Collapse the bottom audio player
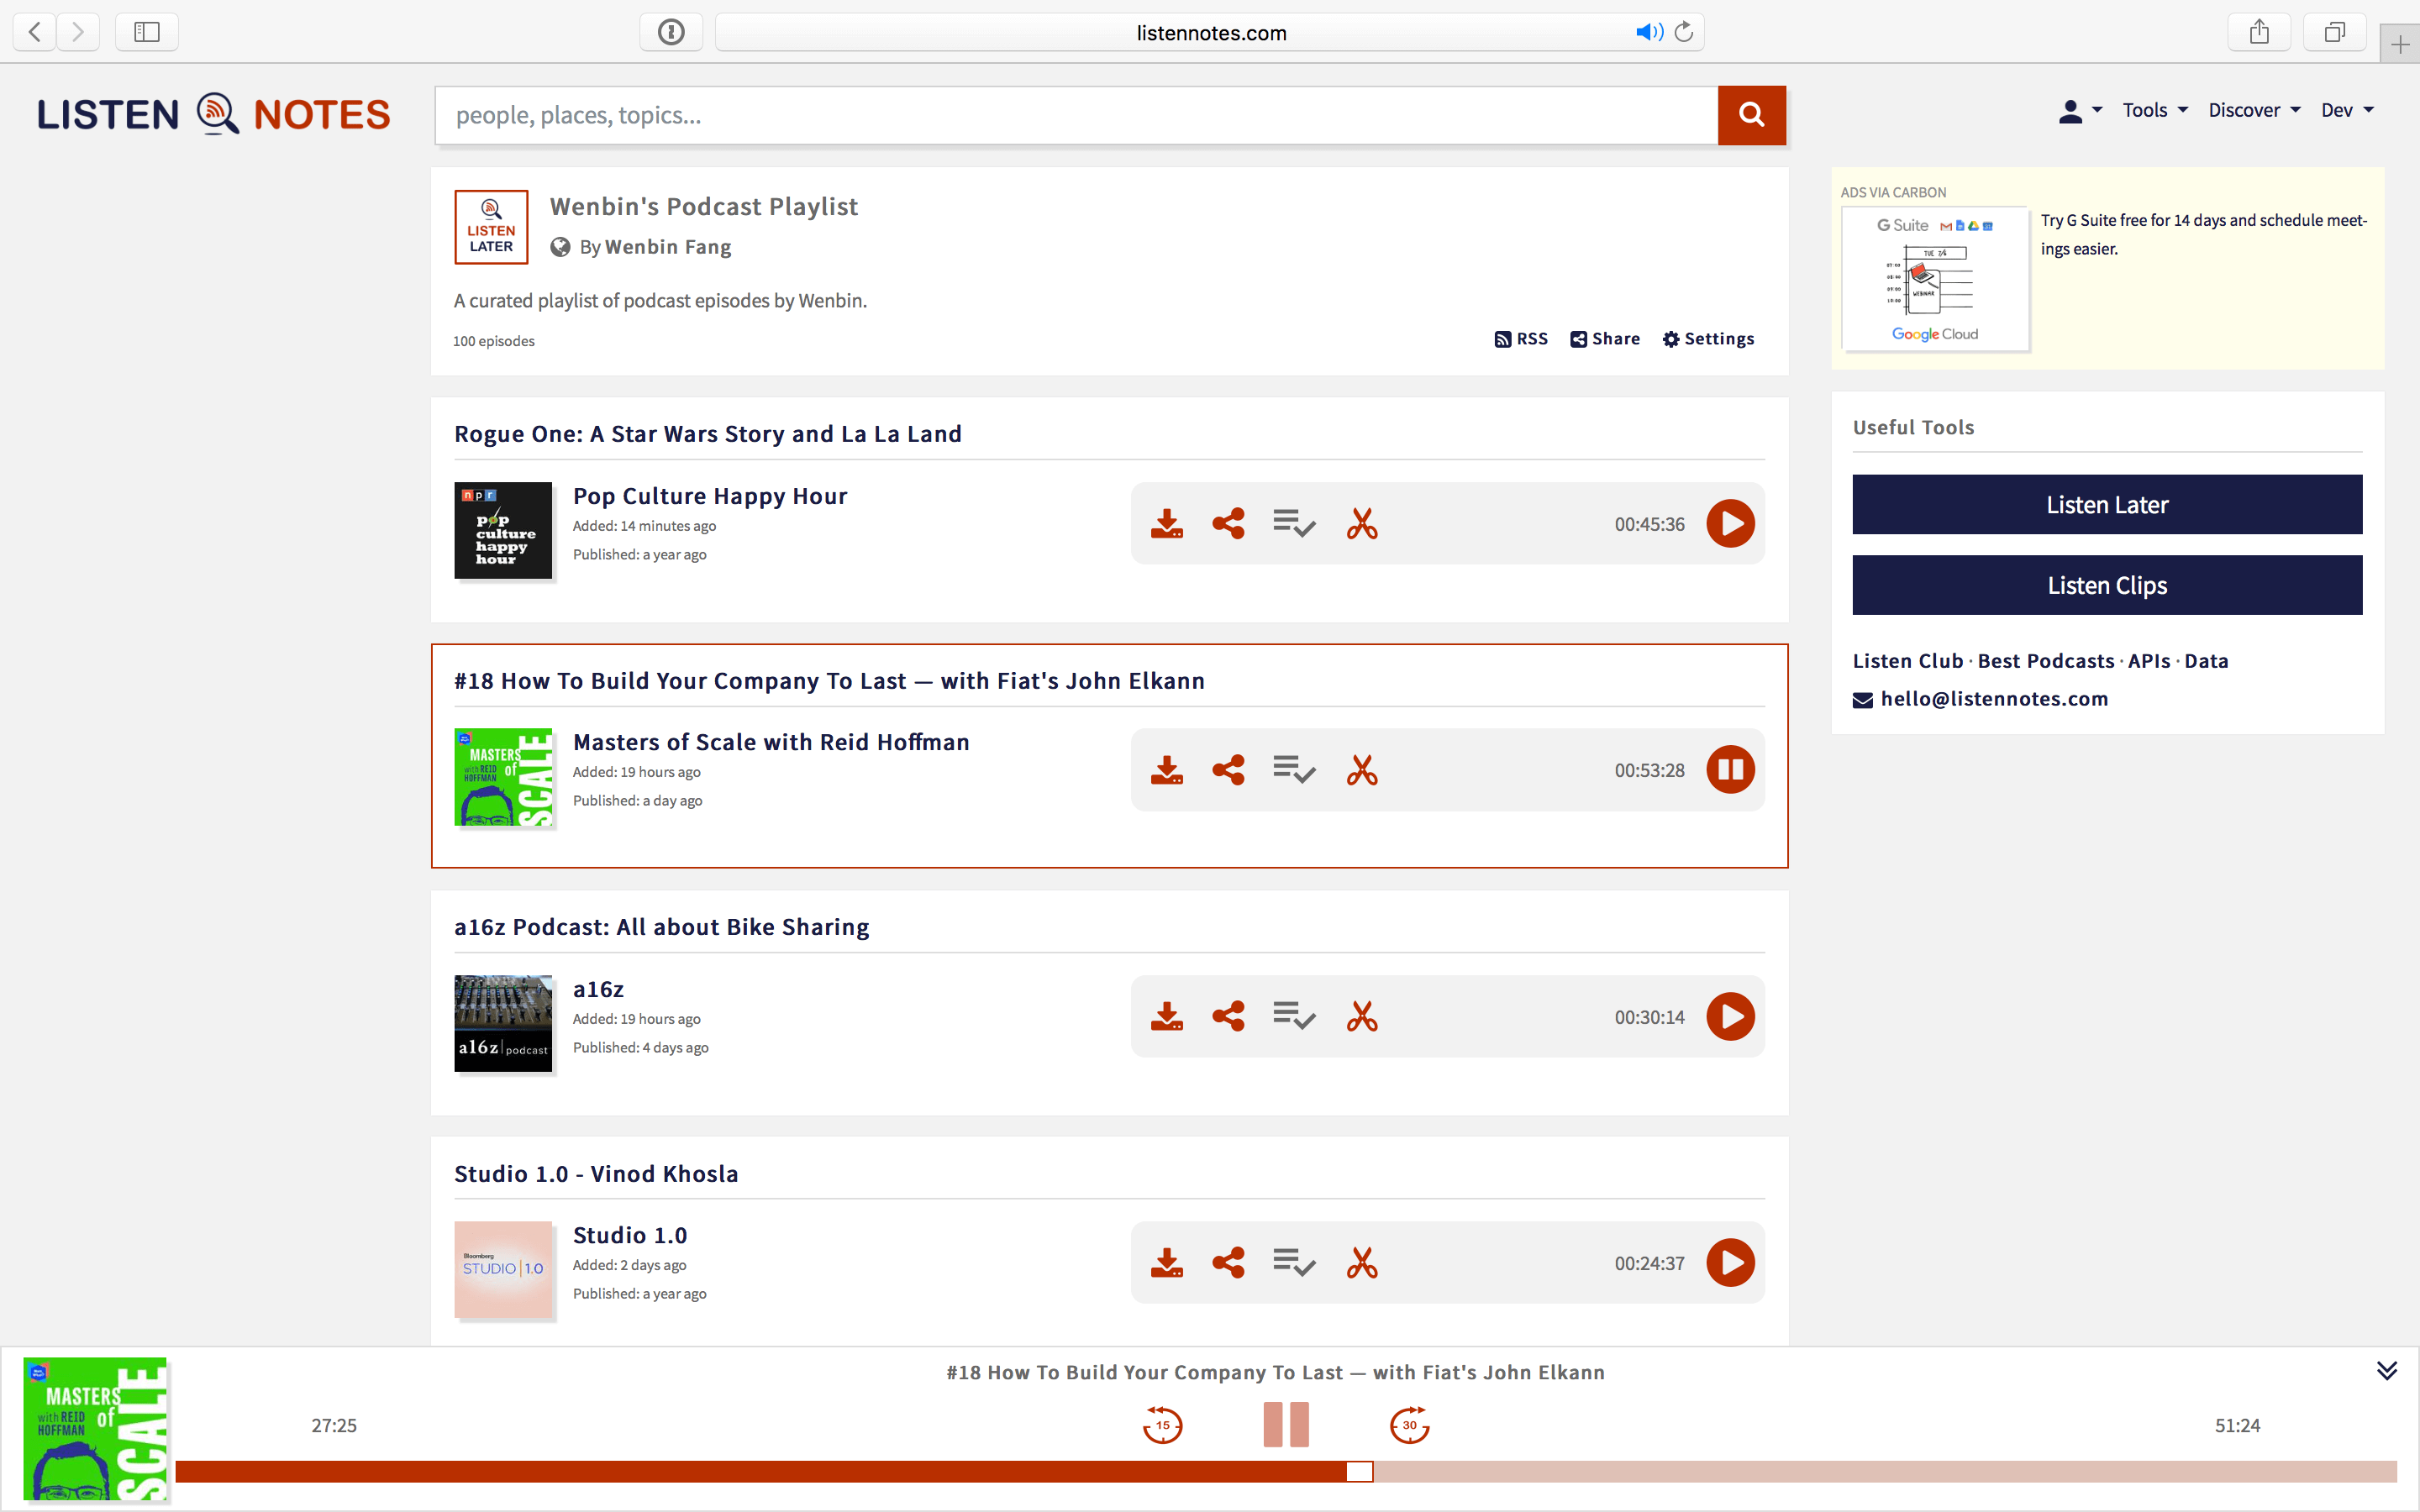The width and height of the screenshot is (2420, 1512). (x=2387, y=1371)
